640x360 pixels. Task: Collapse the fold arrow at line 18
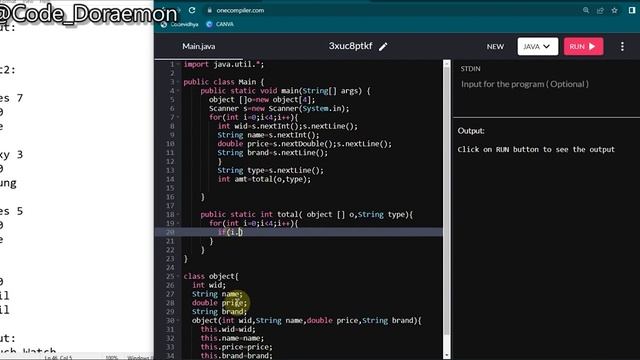point(178,215)
